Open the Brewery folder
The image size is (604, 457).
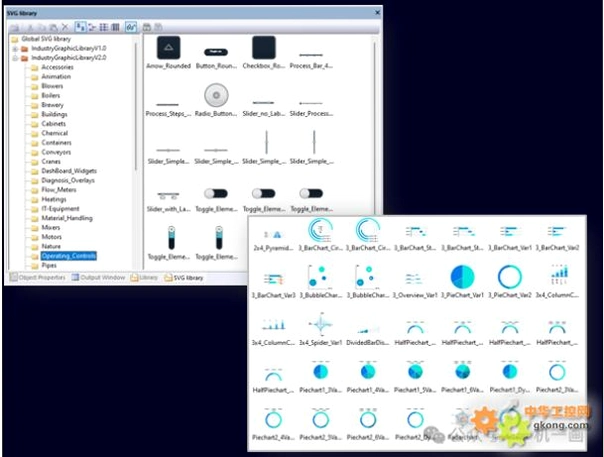[52, 105]
